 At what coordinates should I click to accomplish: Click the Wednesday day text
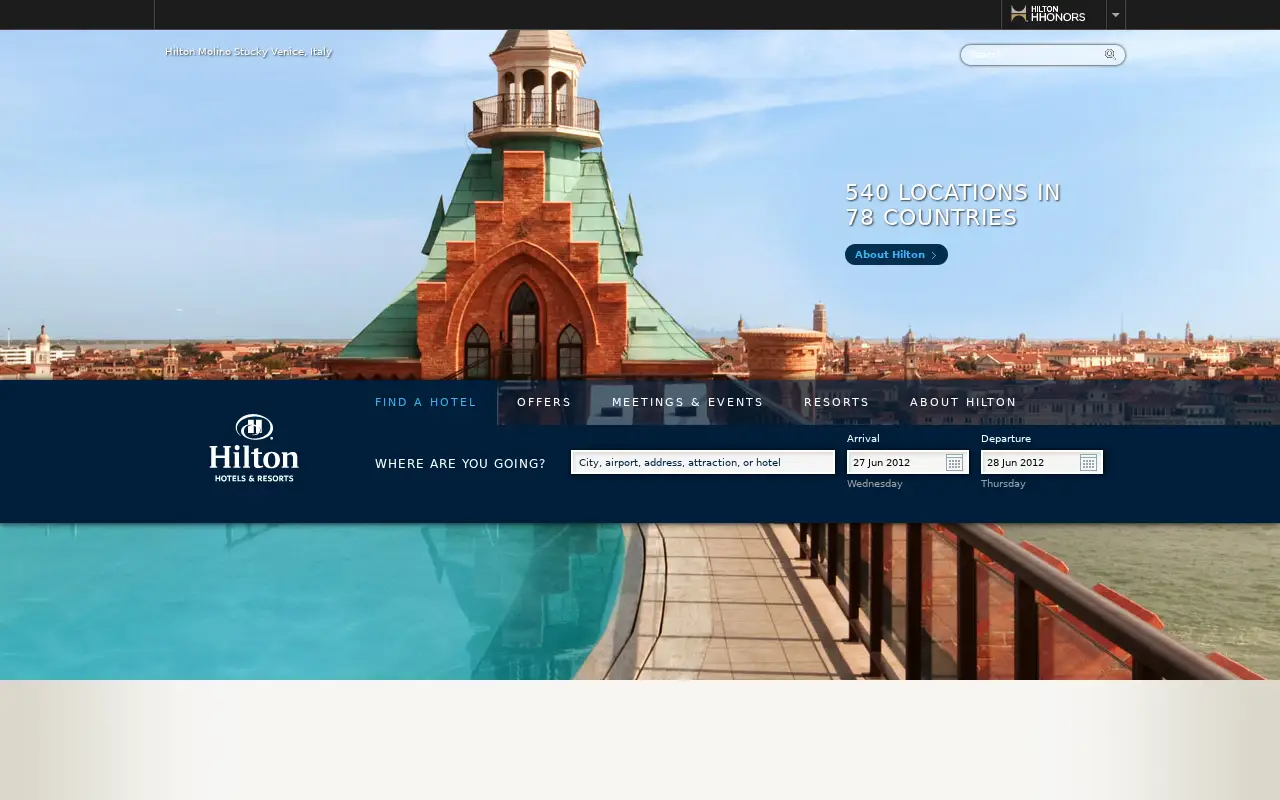coord(875,484)
